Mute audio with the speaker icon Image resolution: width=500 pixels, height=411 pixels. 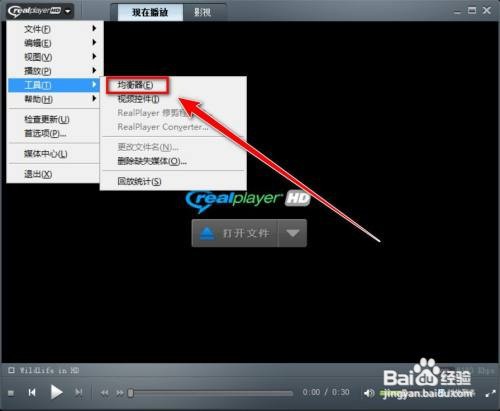369,393
